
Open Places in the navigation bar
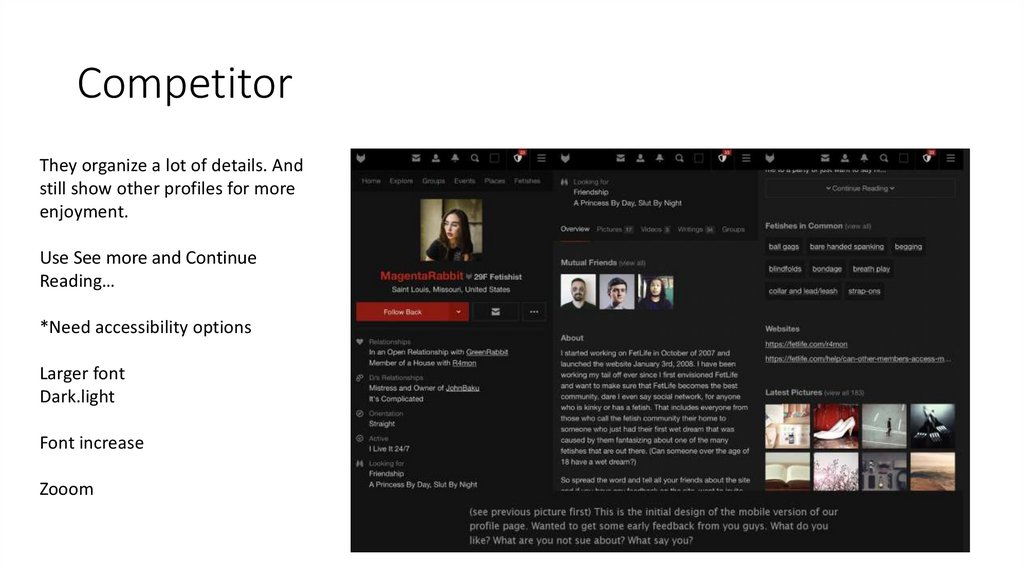(x=494, y=181)
